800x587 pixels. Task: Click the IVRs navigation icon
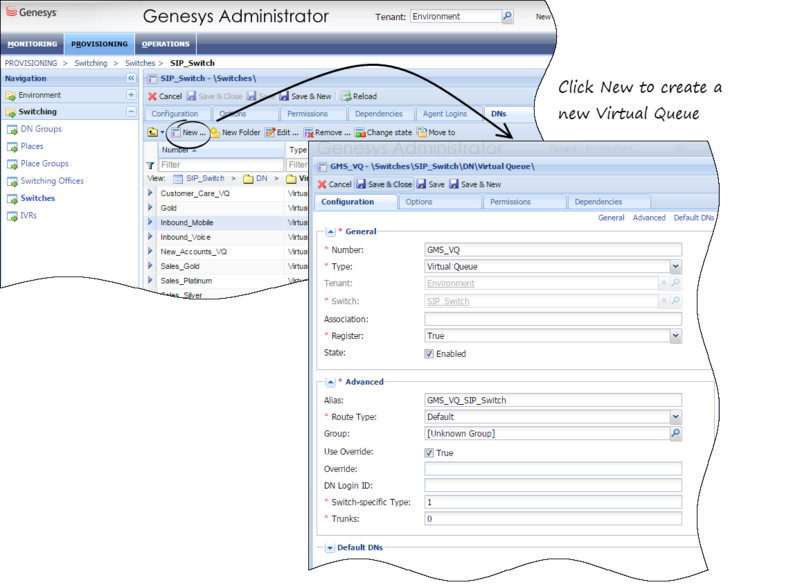pos(12,216)
